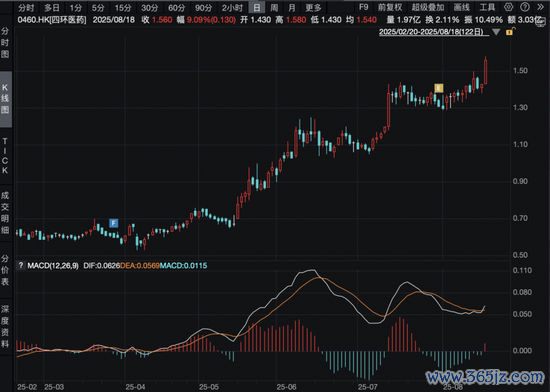The image size is (550, 392).
Task: Open chart settings gear icon
Action: coord(508,7)
